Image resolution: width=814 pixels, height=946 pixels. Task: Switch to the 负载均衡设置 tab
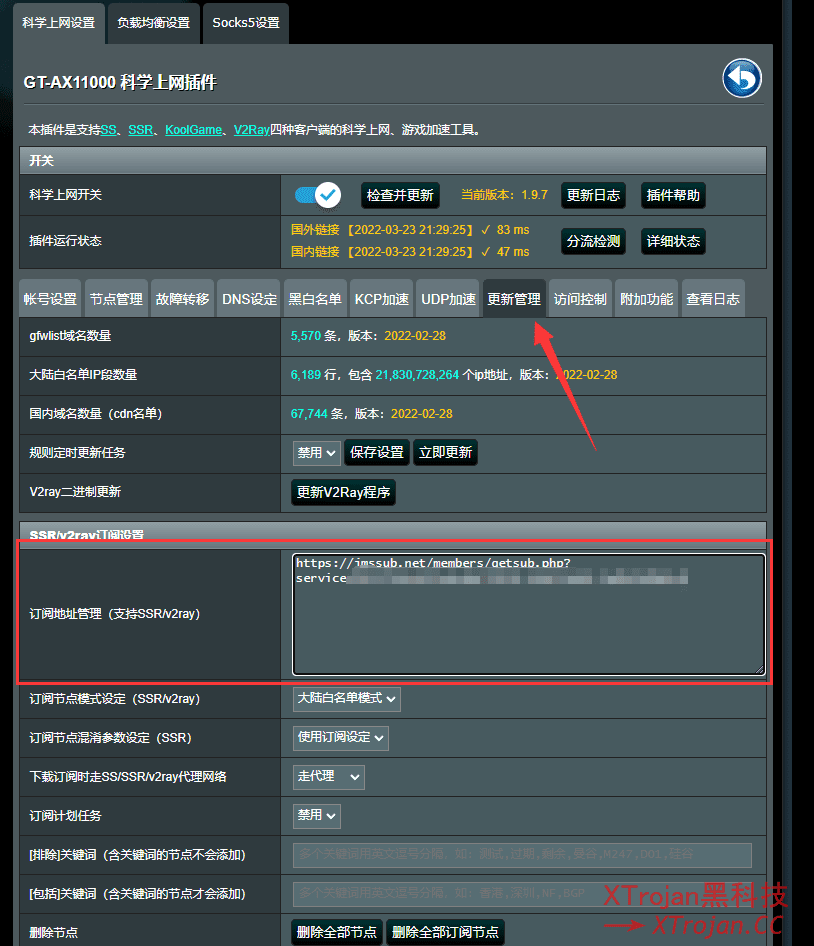(x=153, y=23)
